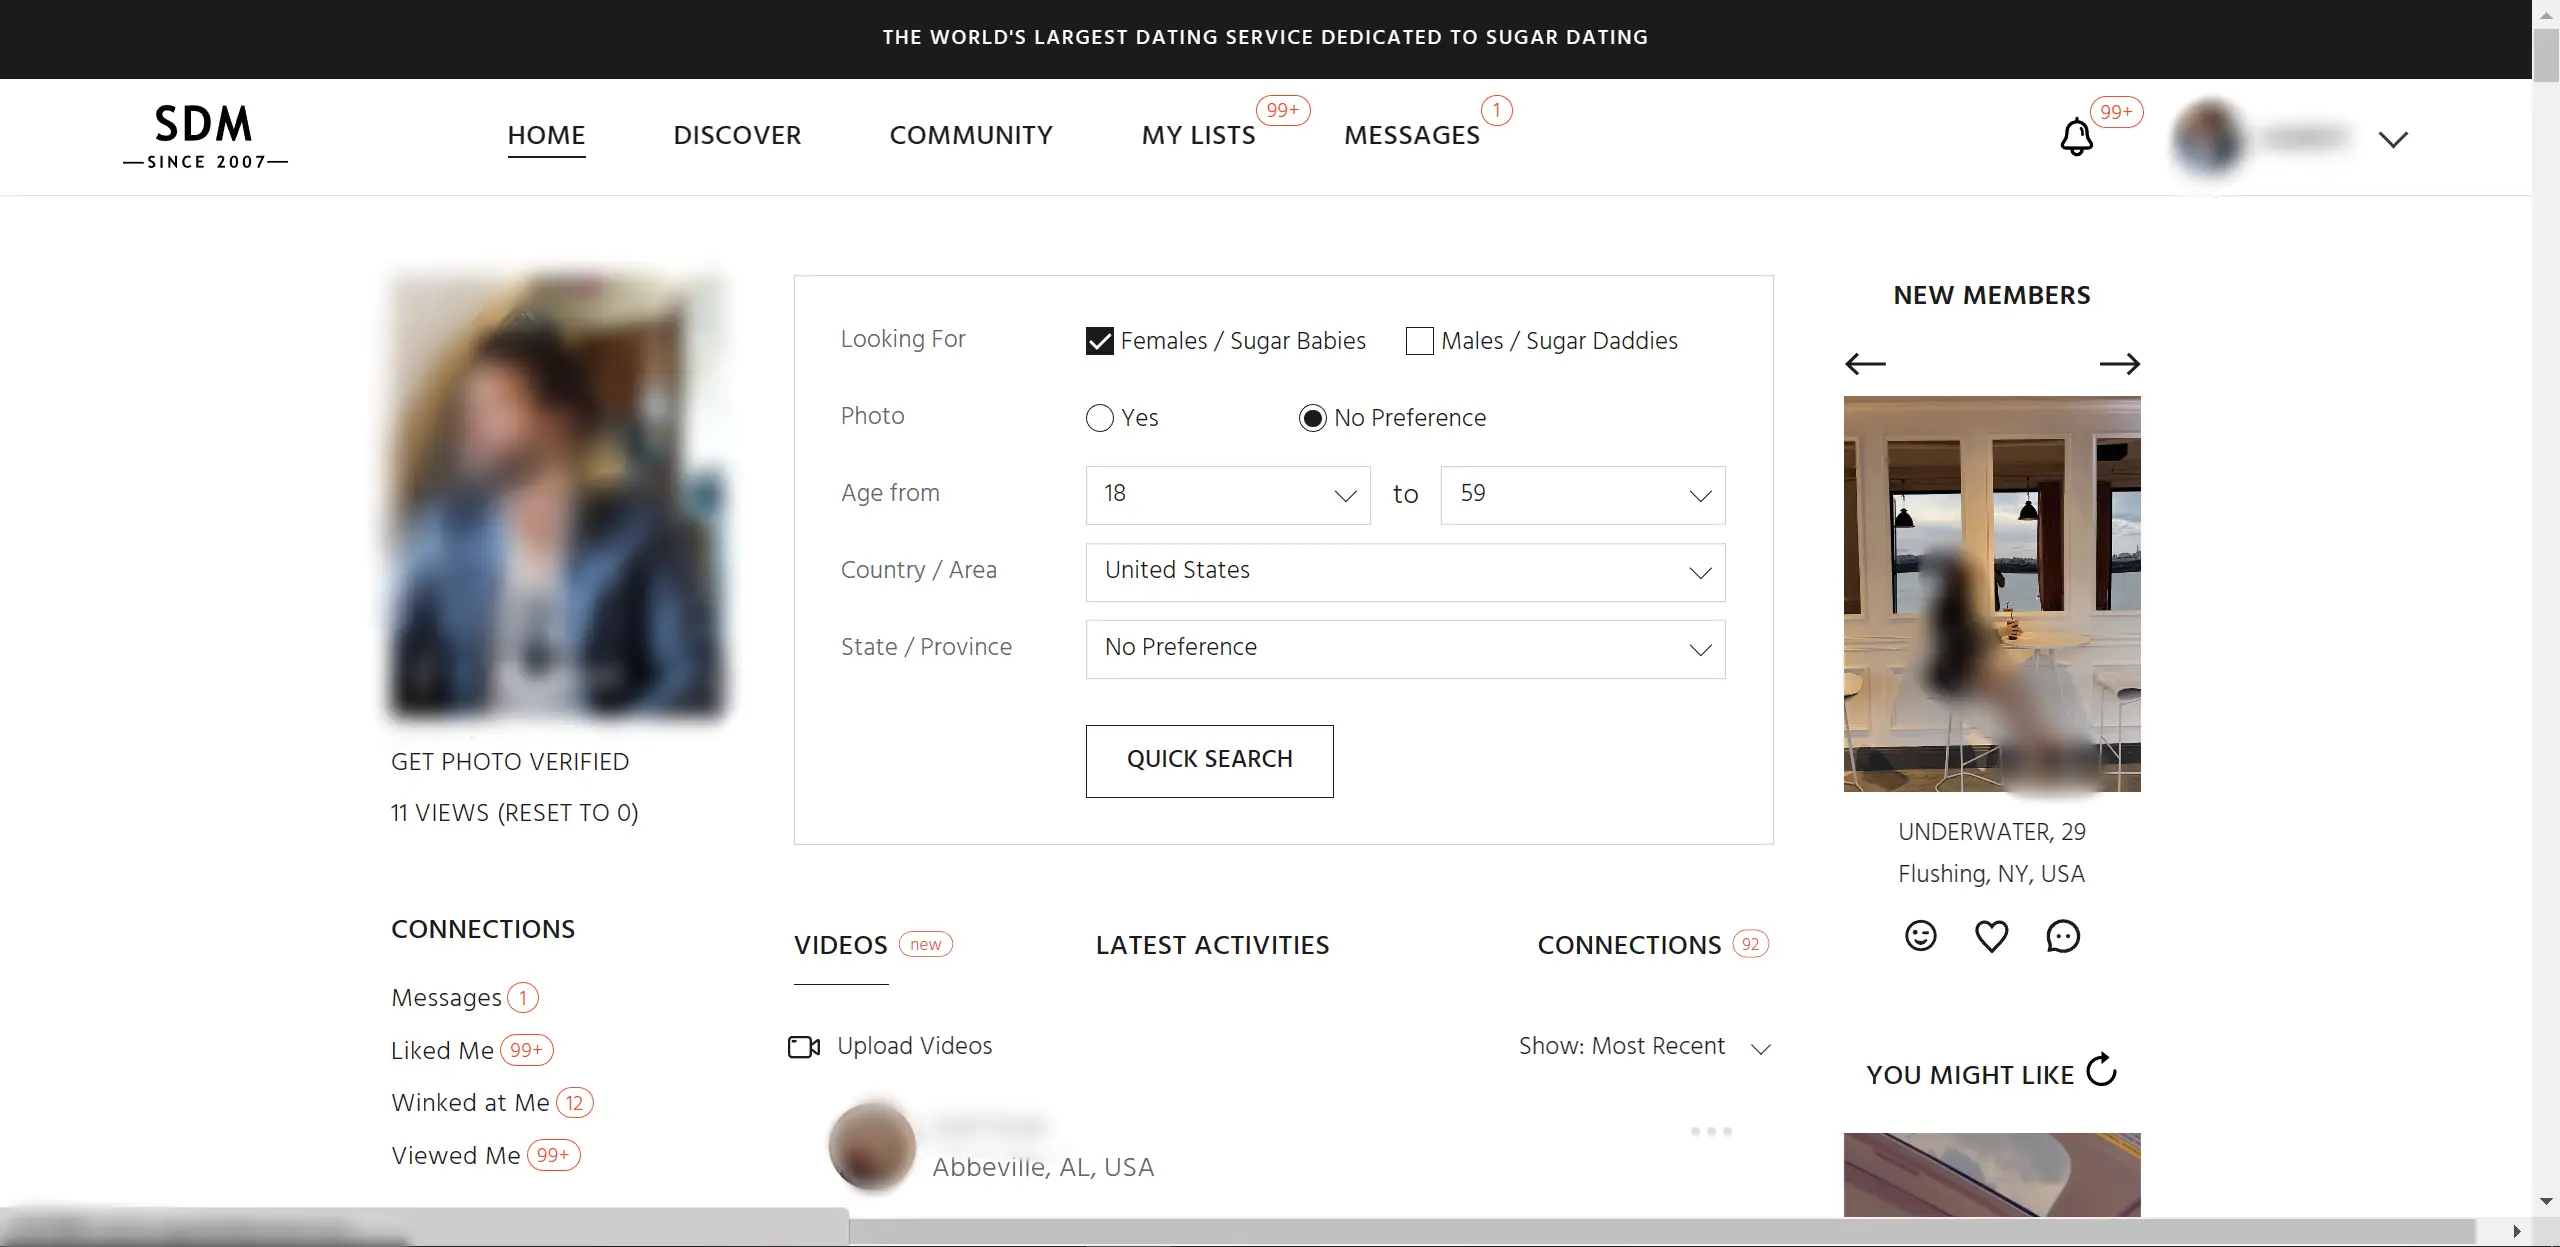Open the three-dot menu on Abbeville video post
Screen dimensions: 2560x1247
tap(1711, 1132)
